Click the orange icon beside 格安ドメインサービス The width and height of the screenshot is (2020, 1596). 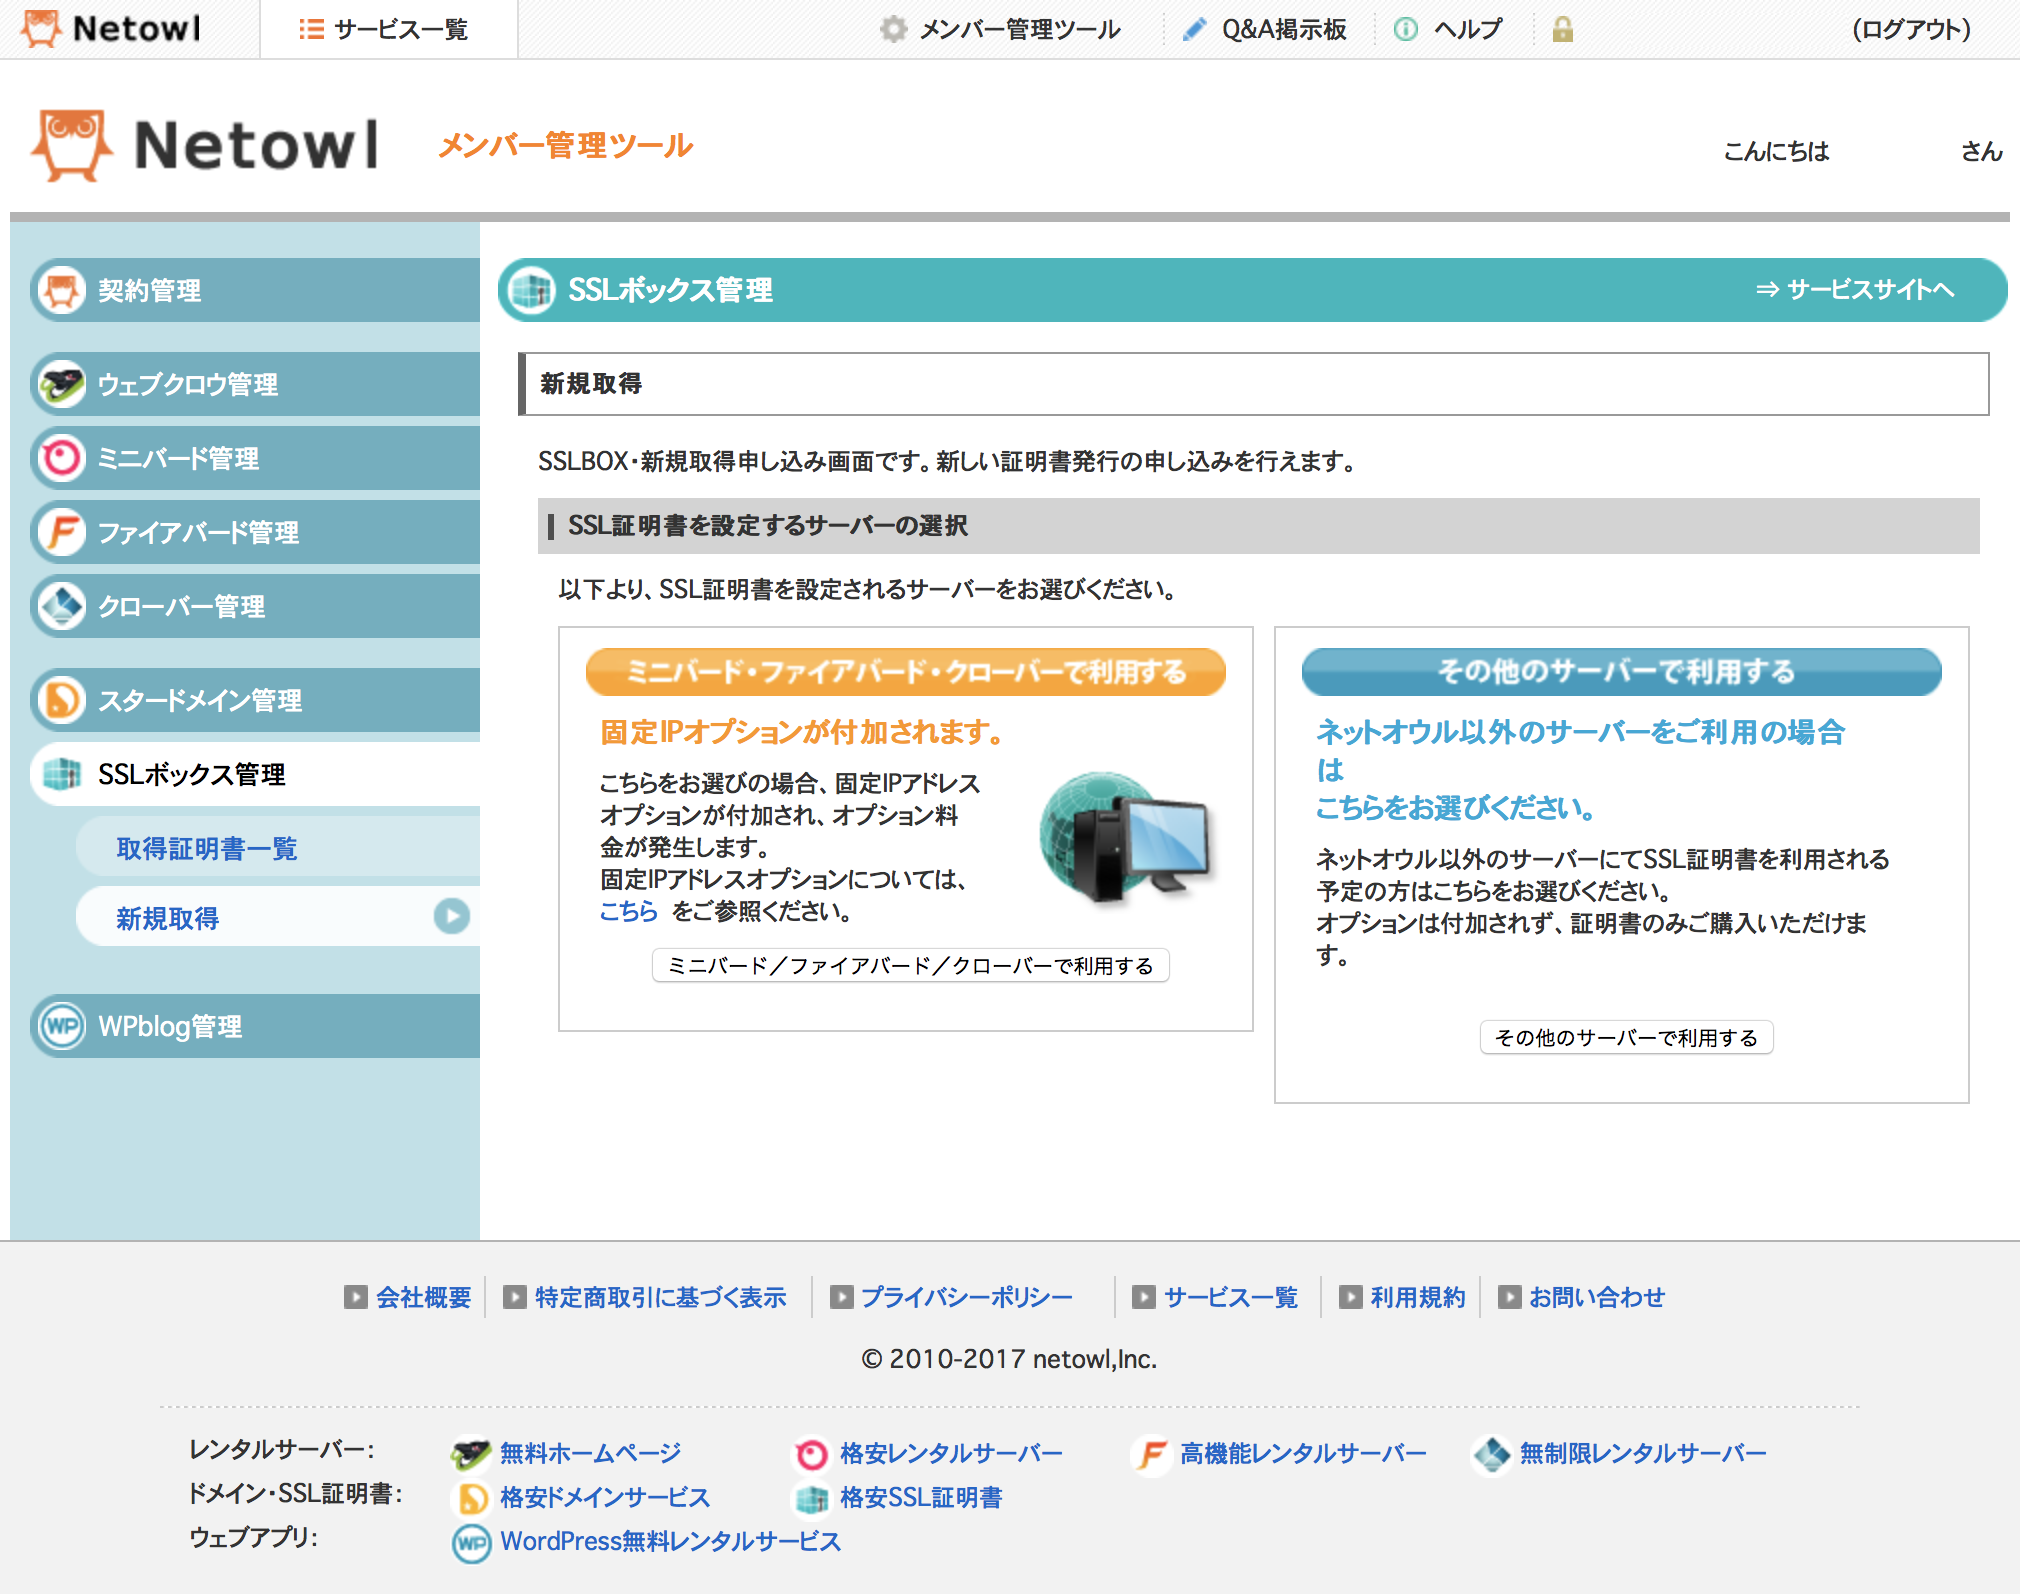[471, 1497]
